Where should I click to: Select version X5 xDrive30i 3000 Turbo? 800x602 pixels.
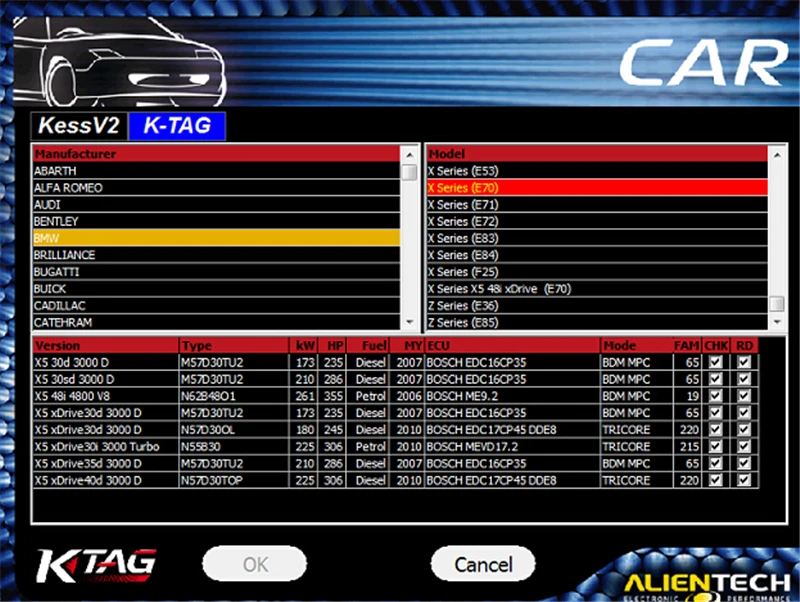[x=106, y=446]
